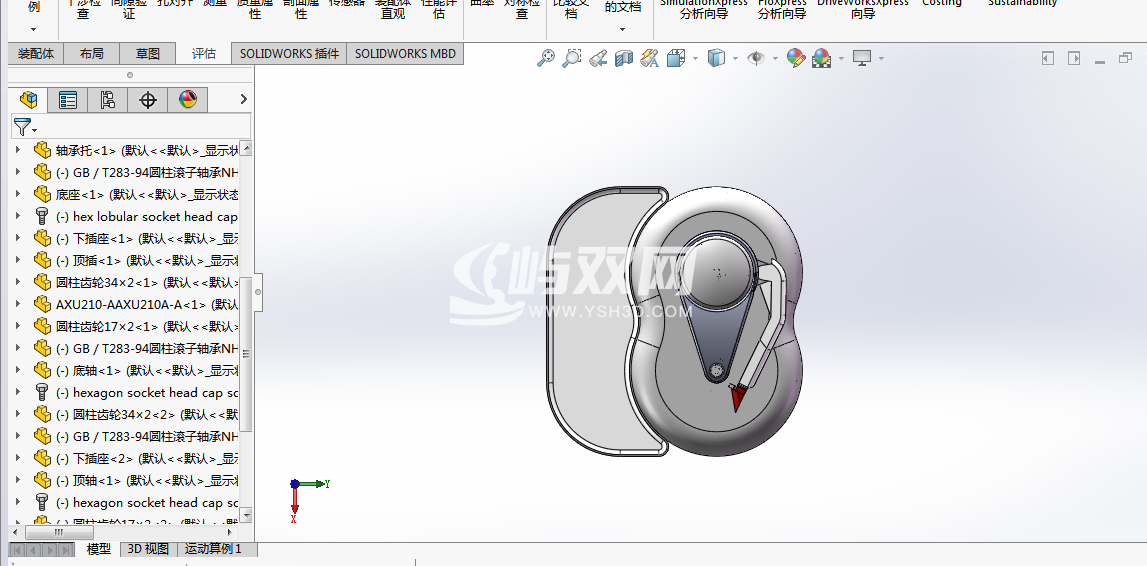
Task: Switch to the 草图 tab
Action: 148,53
